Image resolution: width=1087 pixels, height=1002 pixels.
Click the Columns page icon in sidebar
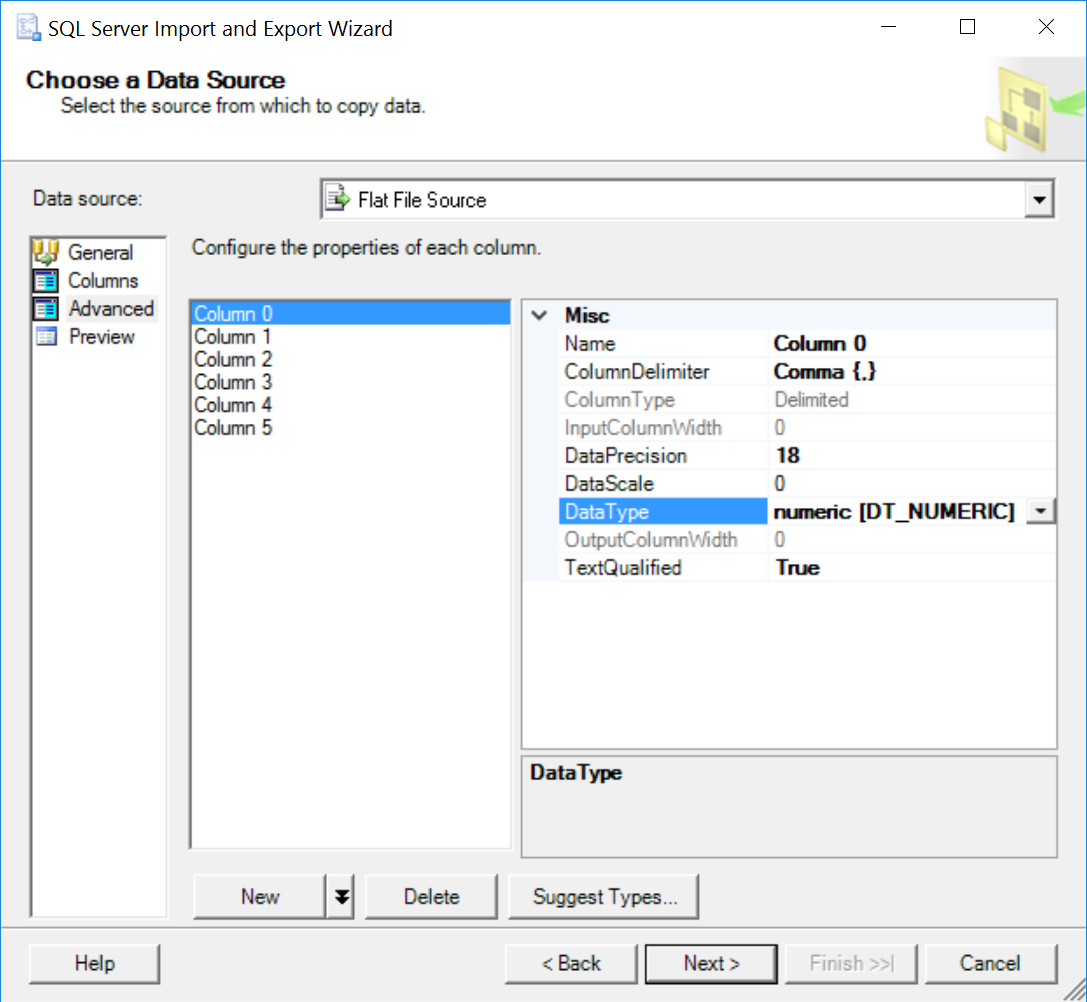tap(47, 281)
